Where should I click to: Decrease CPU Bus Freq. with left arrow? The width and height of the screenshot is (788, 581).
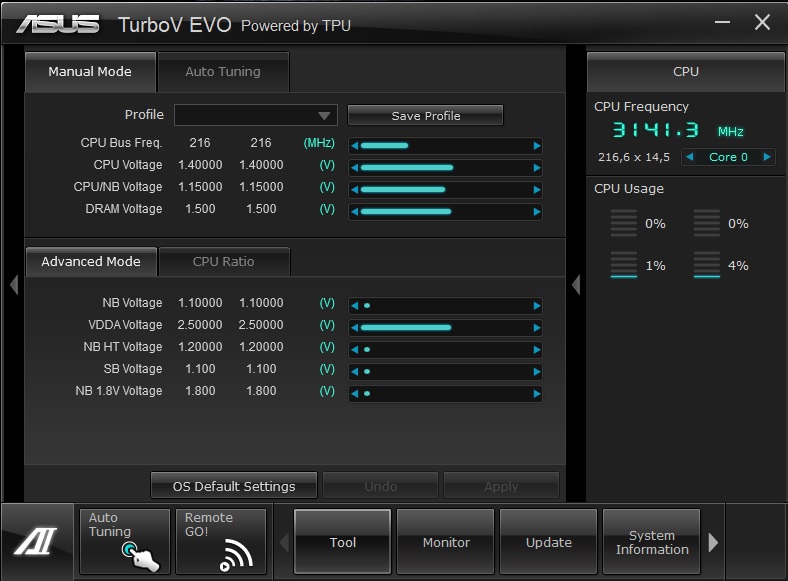(x=355, y=146)
